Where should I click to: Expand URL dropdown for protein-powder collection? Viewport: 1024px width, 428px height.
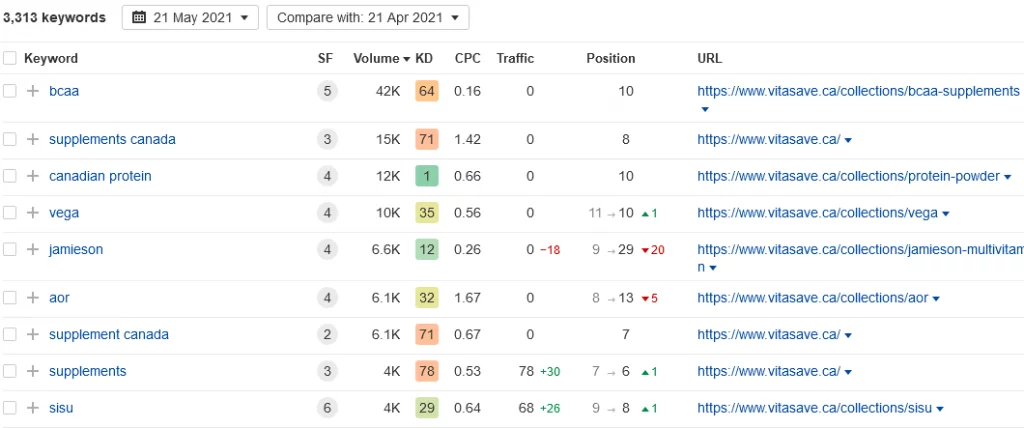click(1007, 176)
